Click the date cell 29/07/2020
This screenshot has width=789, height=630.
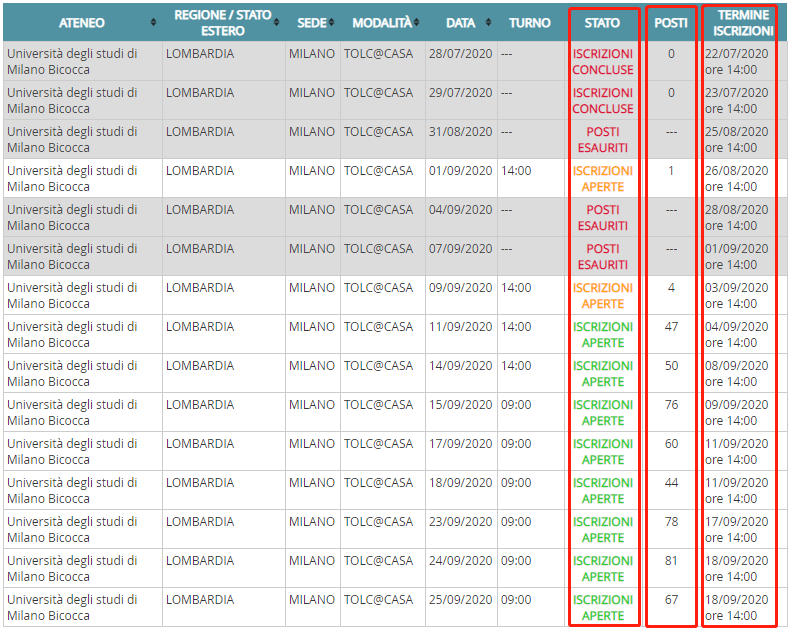pyautogui.click(x=460, y=93)
